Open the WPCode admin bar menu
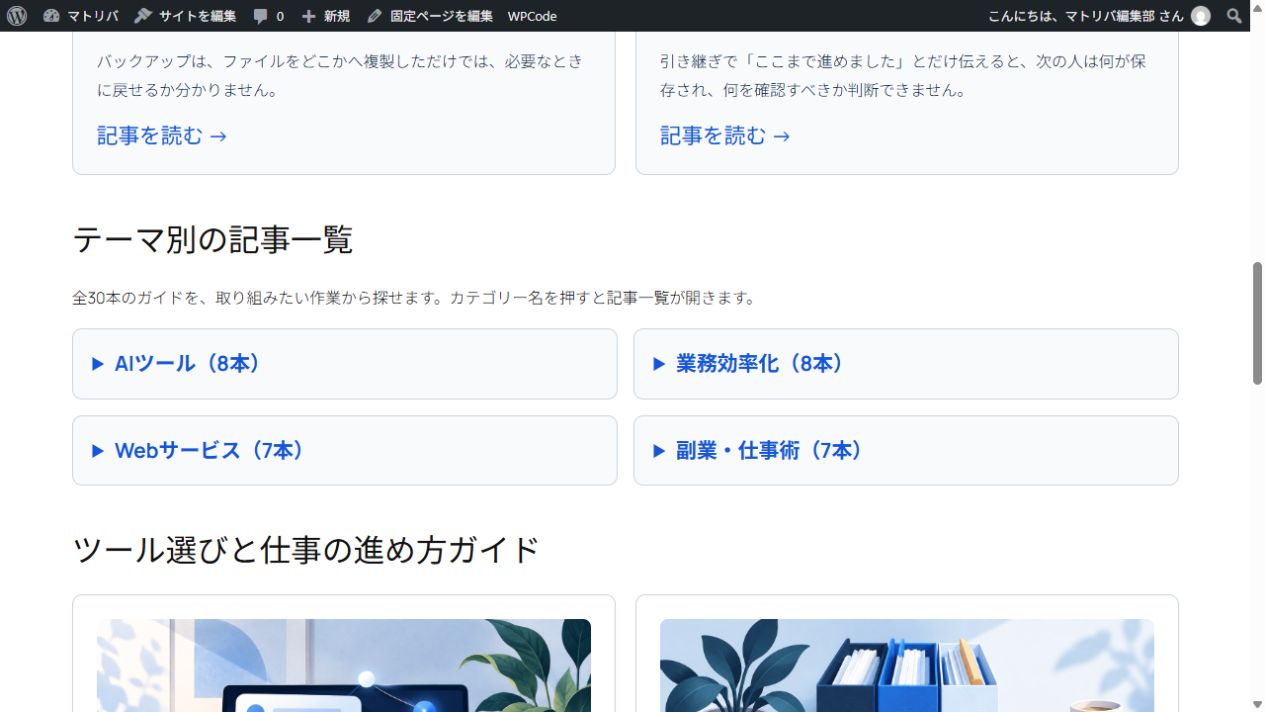1265x712 pixels. (x=532, y=16)
